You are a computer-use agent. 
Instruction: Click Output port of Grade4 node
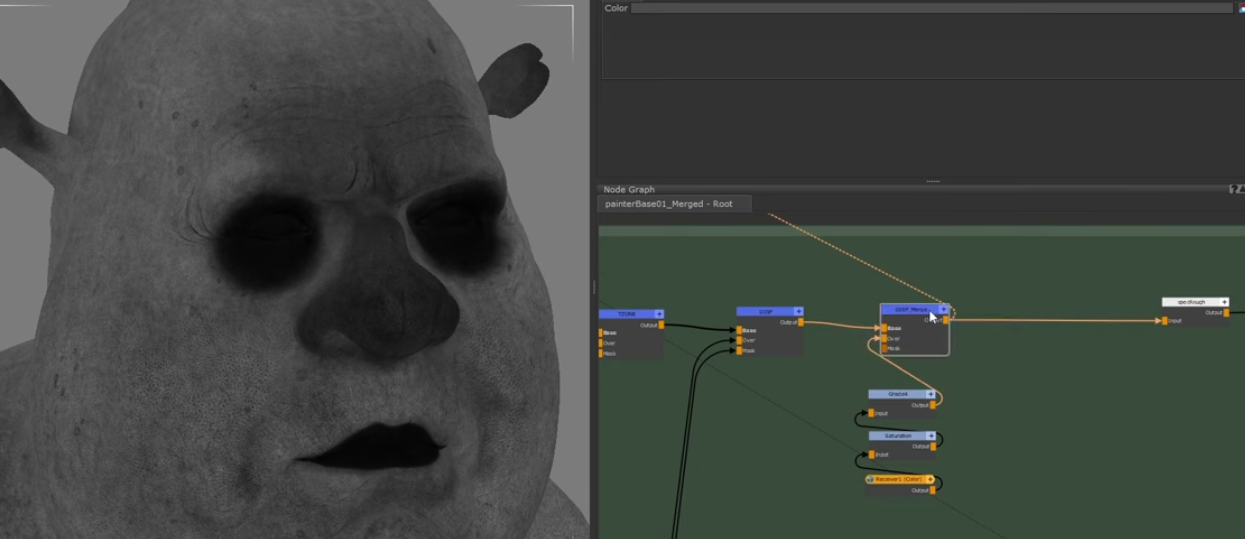[x=933, y=405]
